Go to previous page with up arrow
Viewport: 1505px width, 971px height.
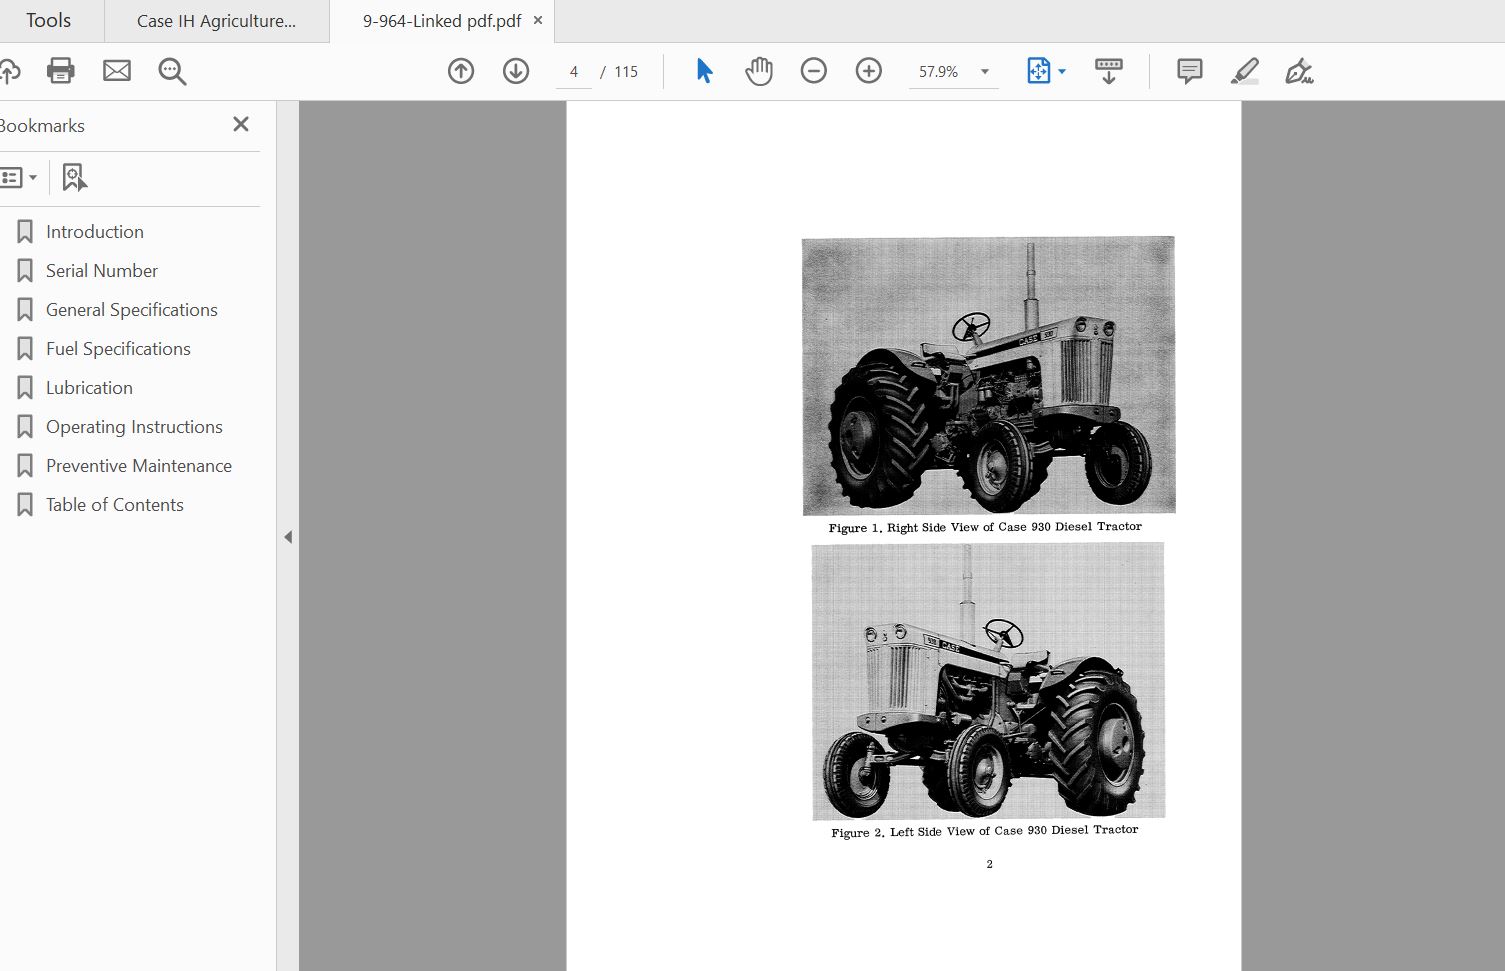click(x=461, y=71)
